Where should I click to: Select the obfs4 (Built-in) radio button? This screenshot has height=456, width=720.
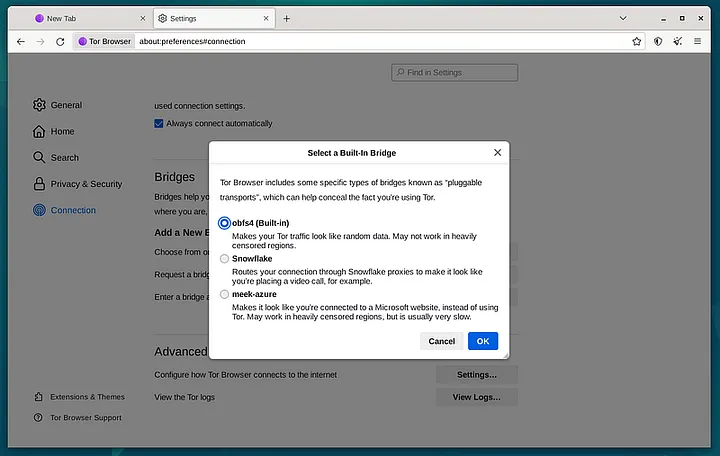[x=224, y=223]
